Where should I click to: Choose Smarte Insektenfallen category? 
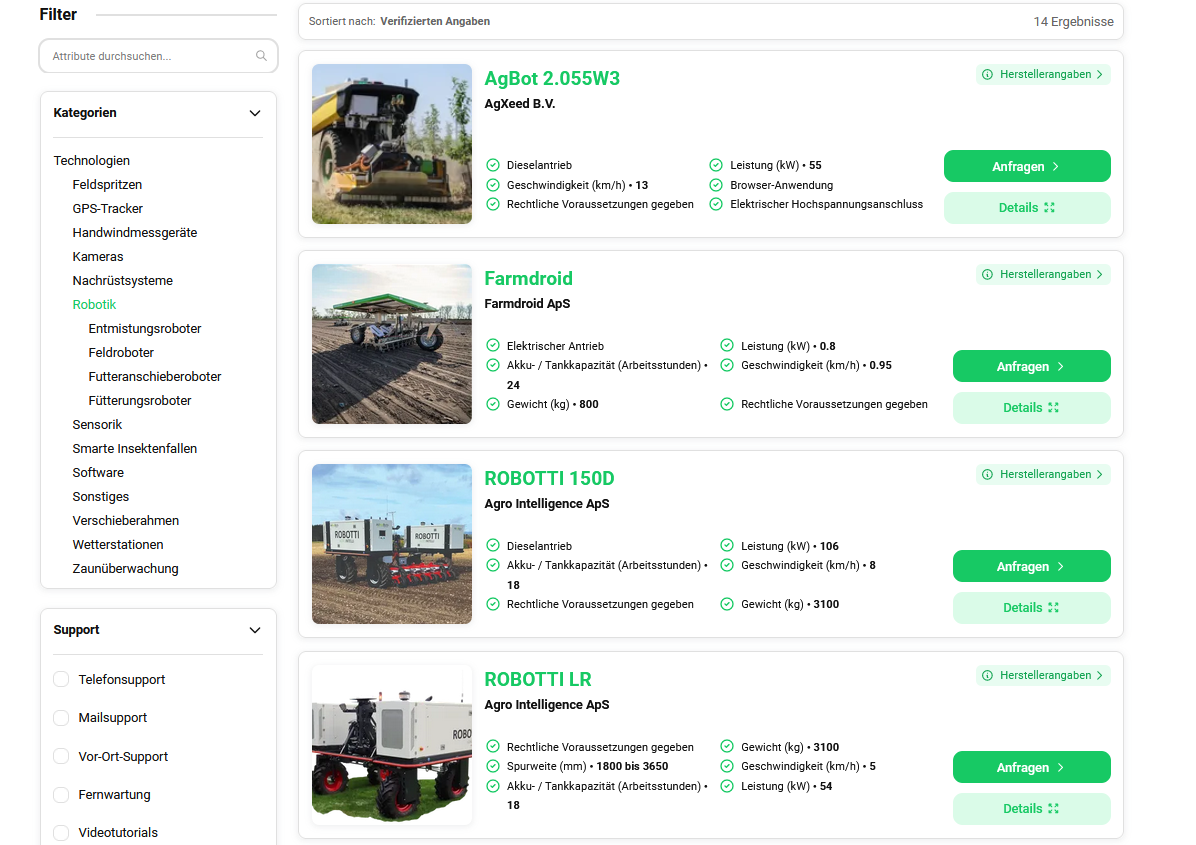[134, 448]
